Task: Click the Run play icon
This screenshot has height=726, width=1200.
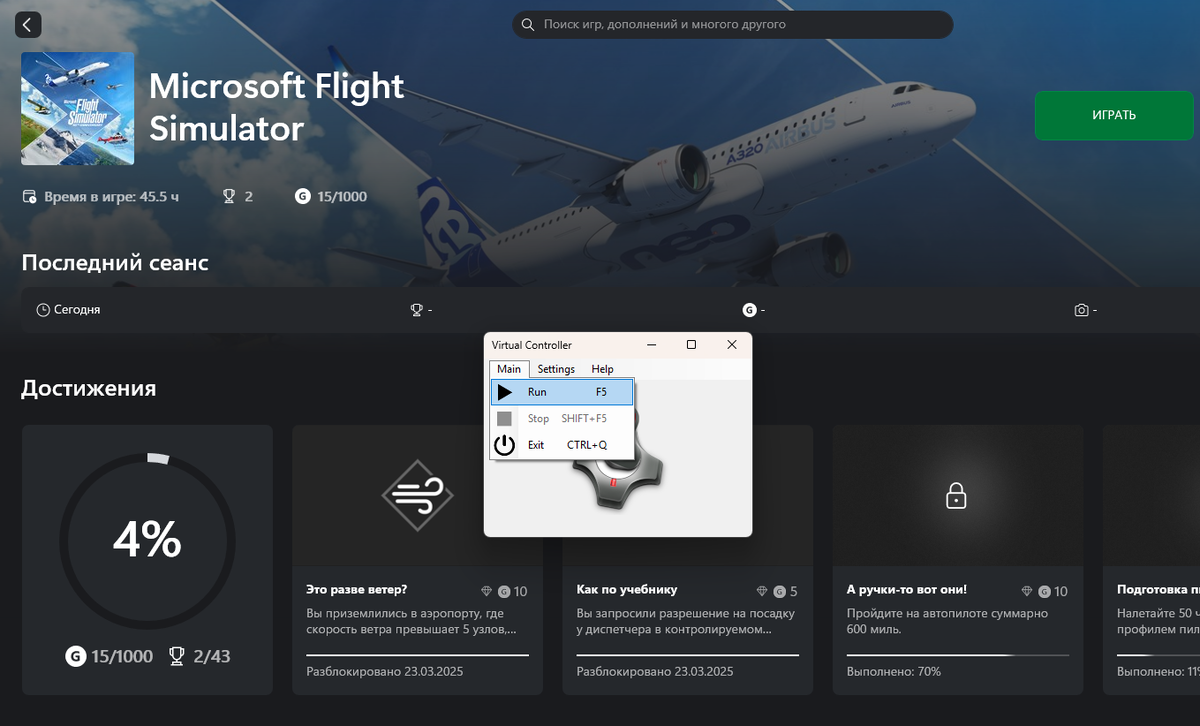Action: (x=505, y=392)
